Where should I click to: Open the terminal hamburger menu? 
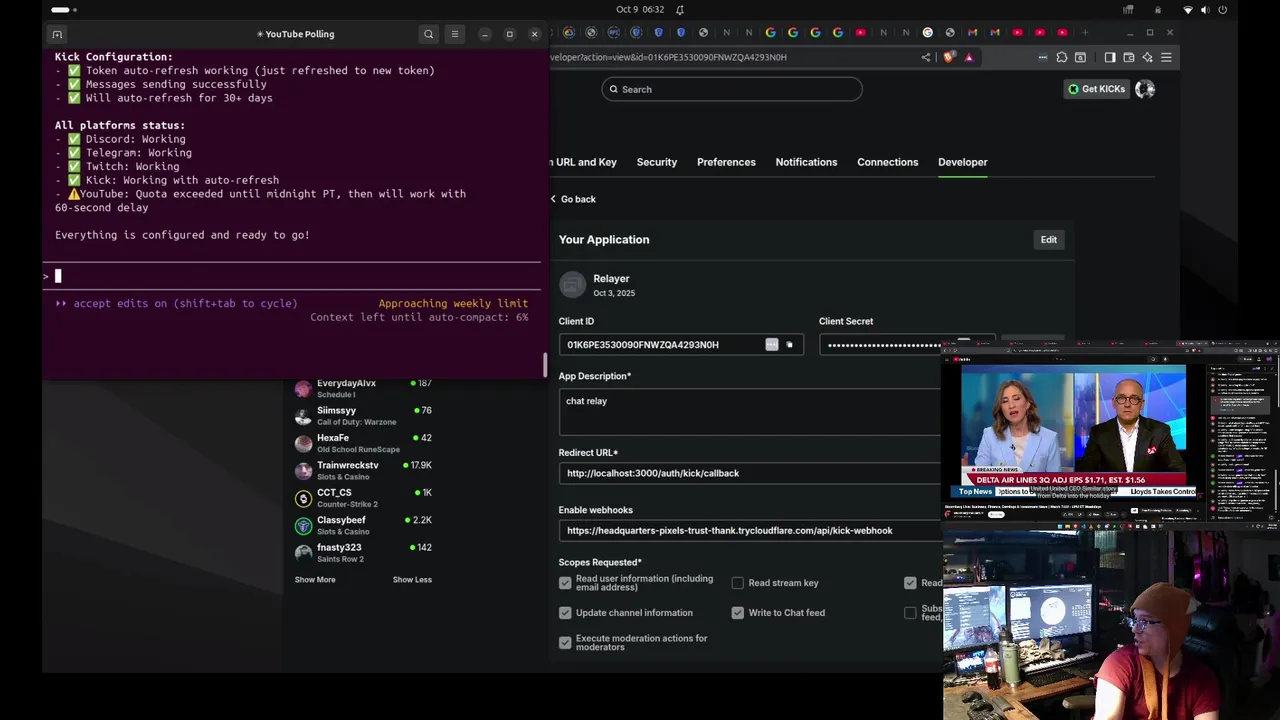(x=455, y=34)
